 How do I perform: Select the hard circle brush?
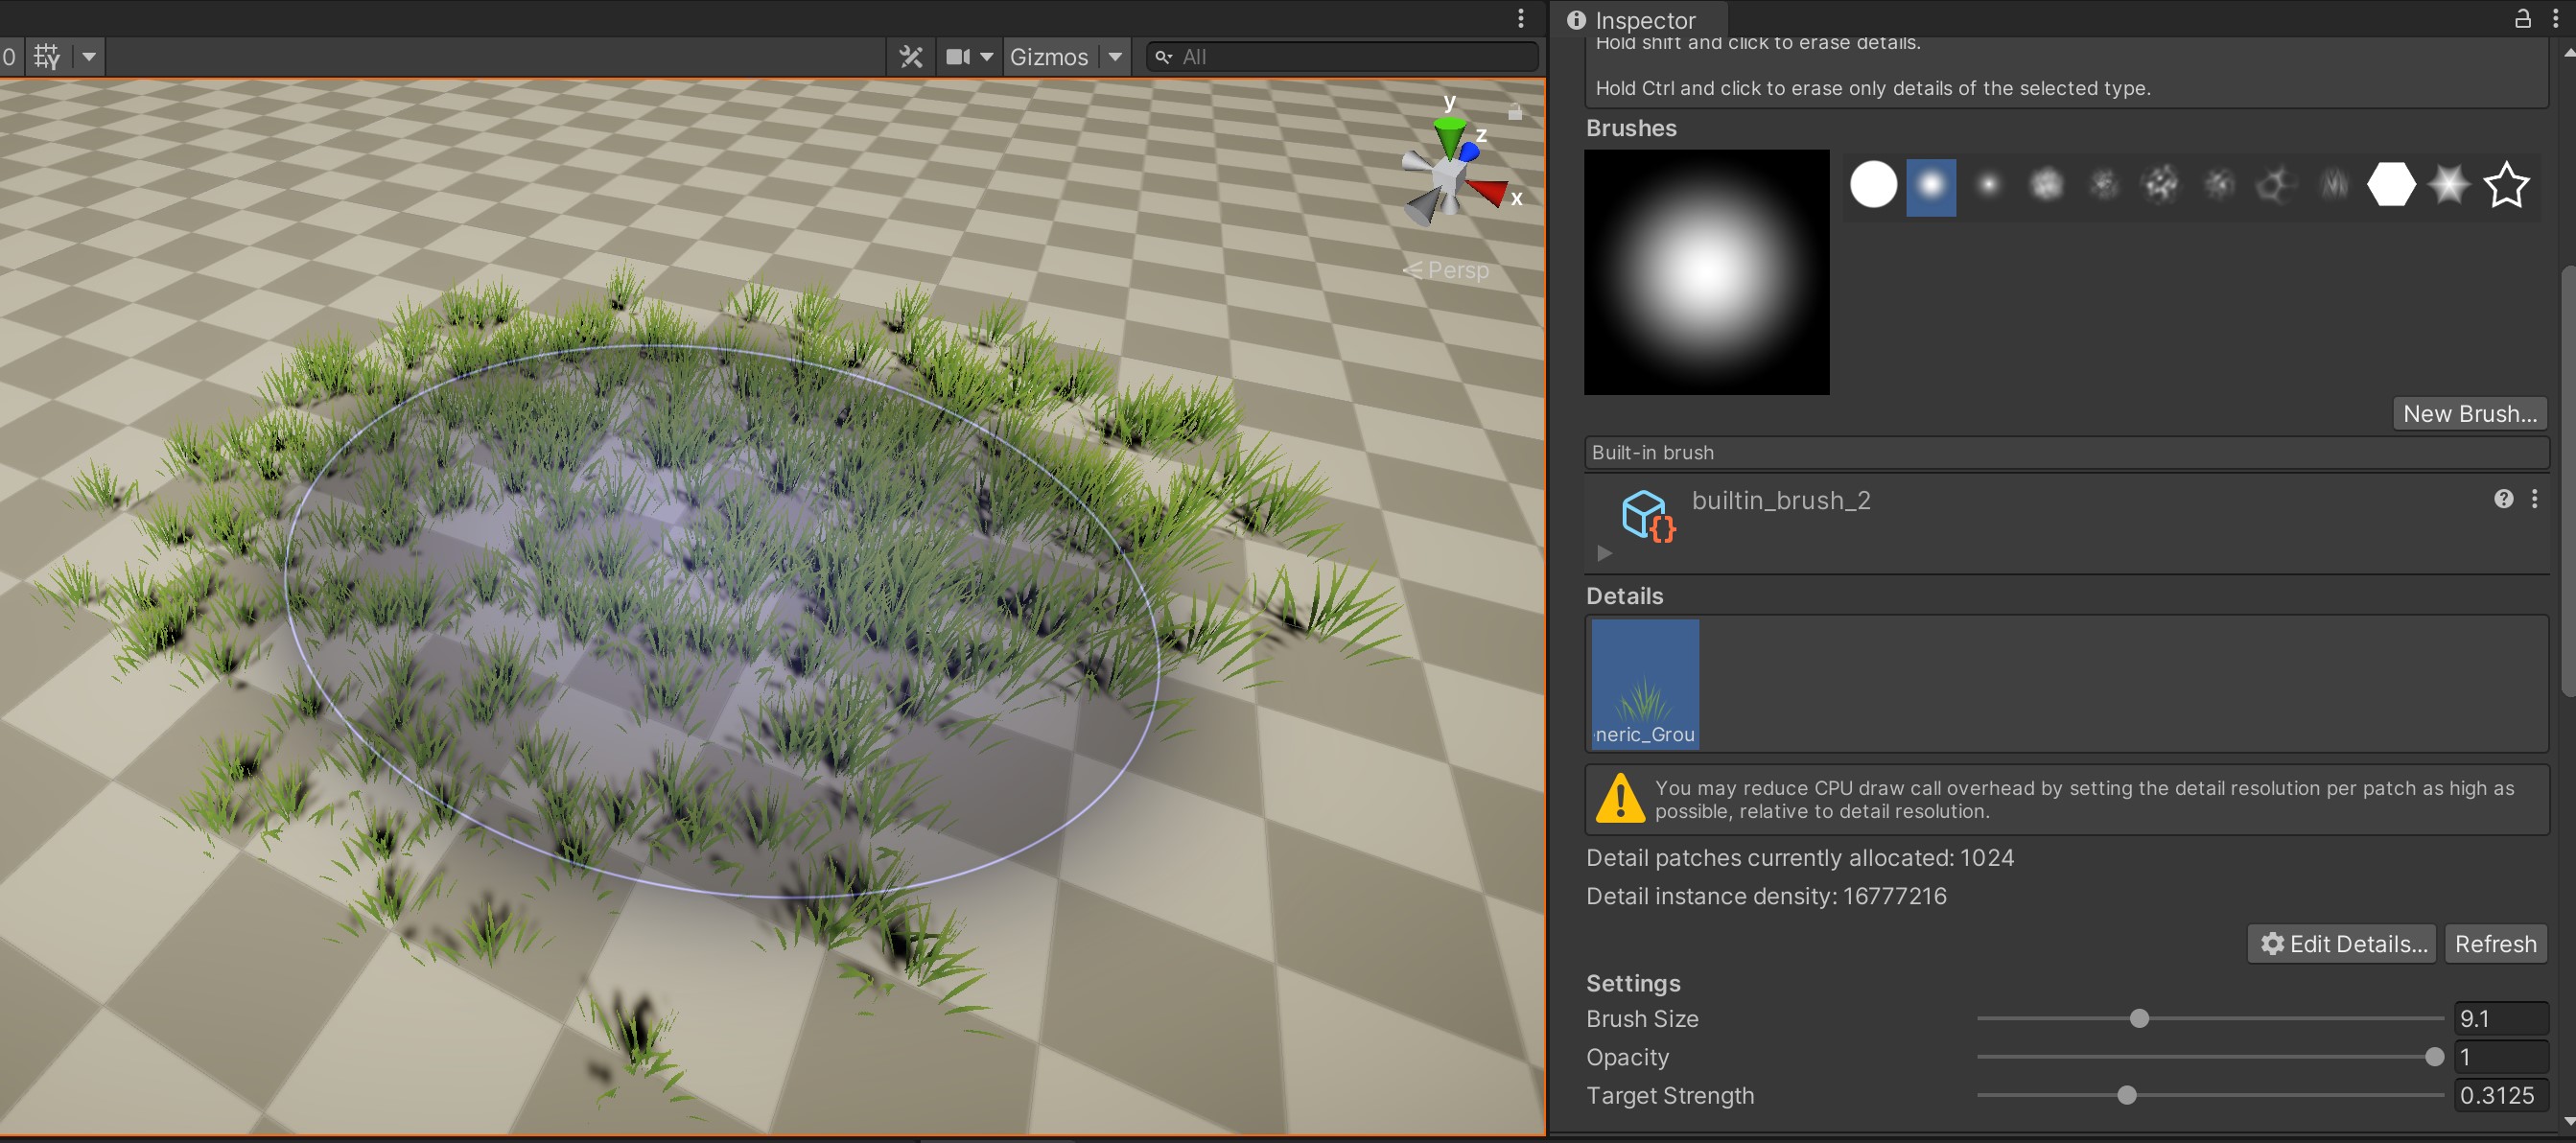pyautogui.click(x=1873, y=185)
